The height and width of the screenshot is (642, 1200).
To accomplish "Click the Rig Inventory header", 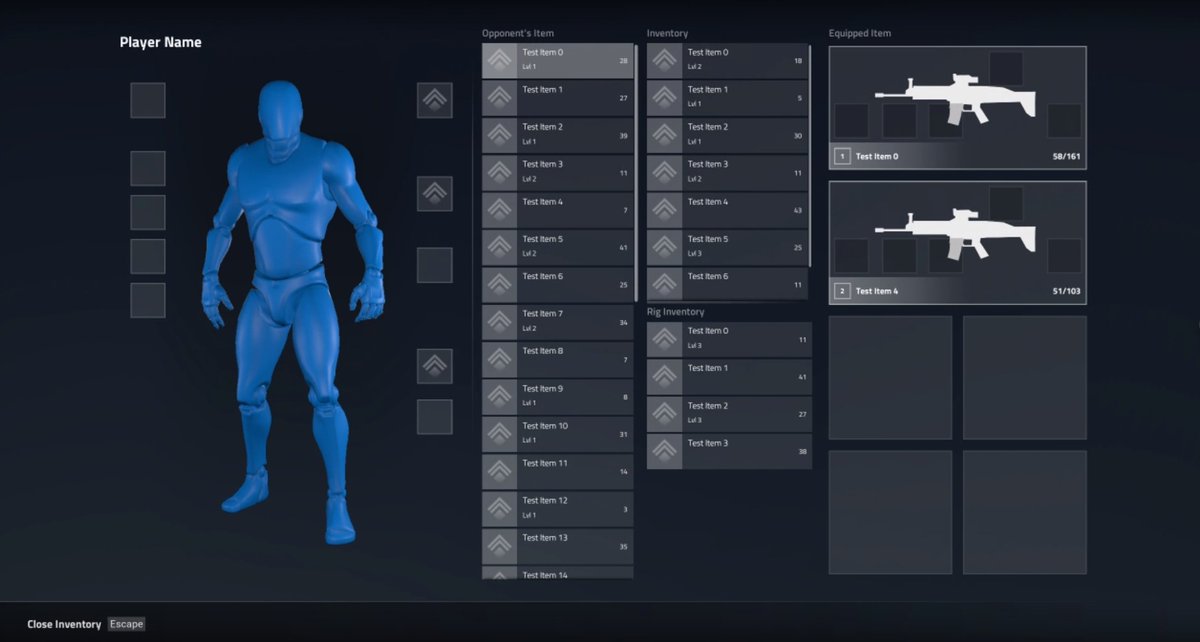I will point(676,312).
